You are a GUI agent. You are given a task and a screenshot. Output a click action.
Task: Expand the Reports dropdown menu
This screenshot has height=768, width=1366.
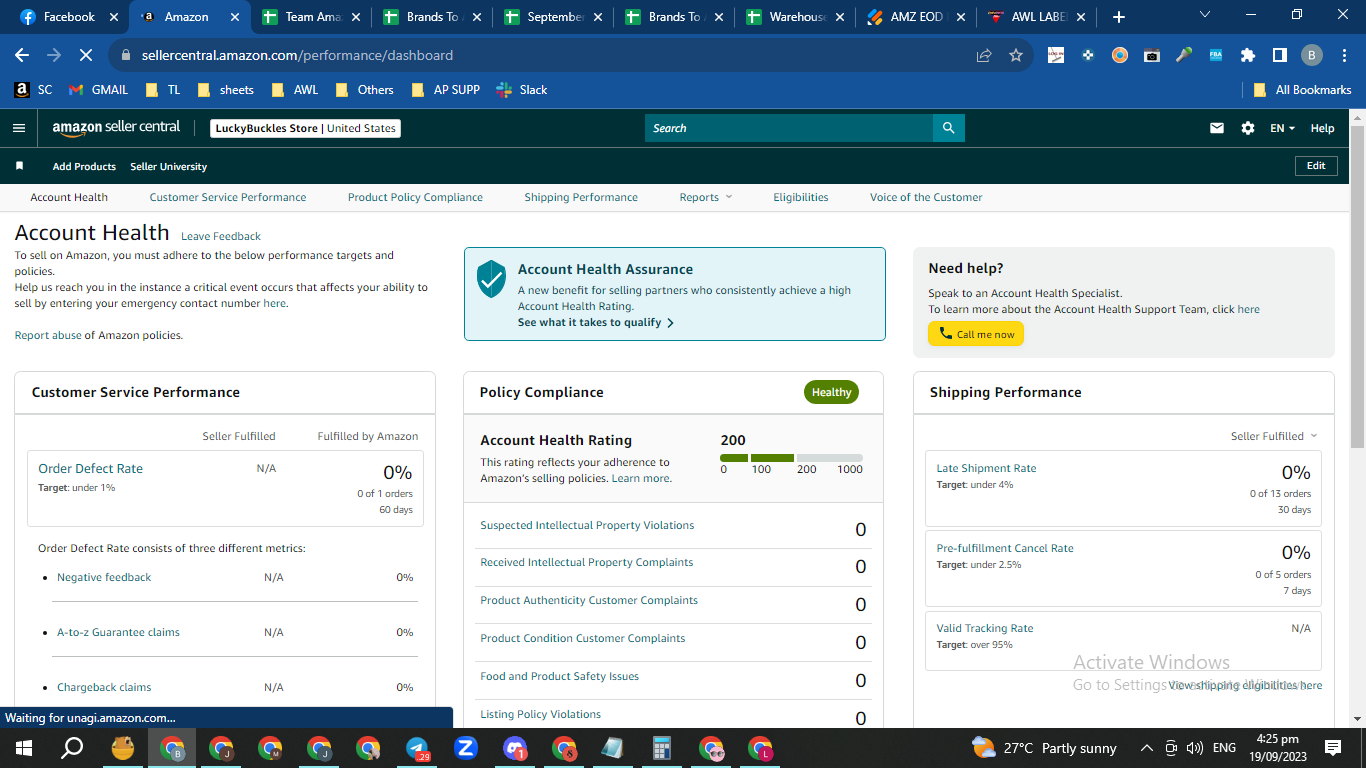pos(706,197)
